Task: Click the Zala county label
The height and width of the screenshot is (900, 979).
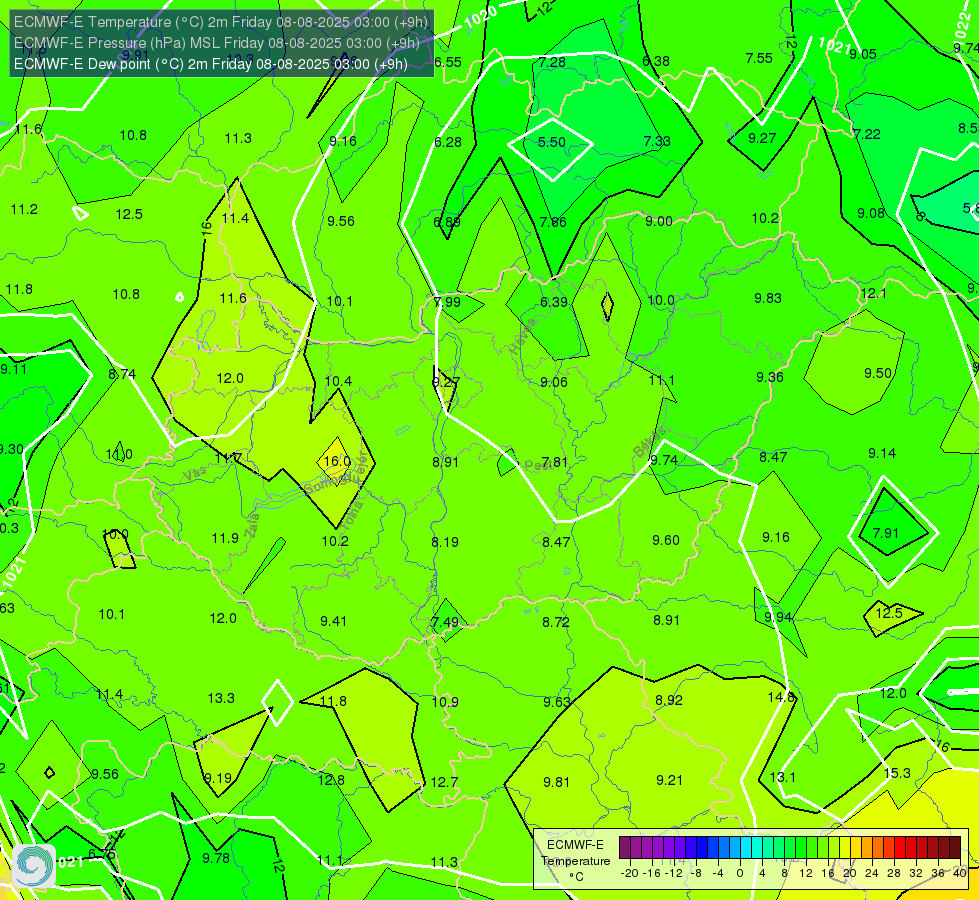Action: tap(252, 525)
